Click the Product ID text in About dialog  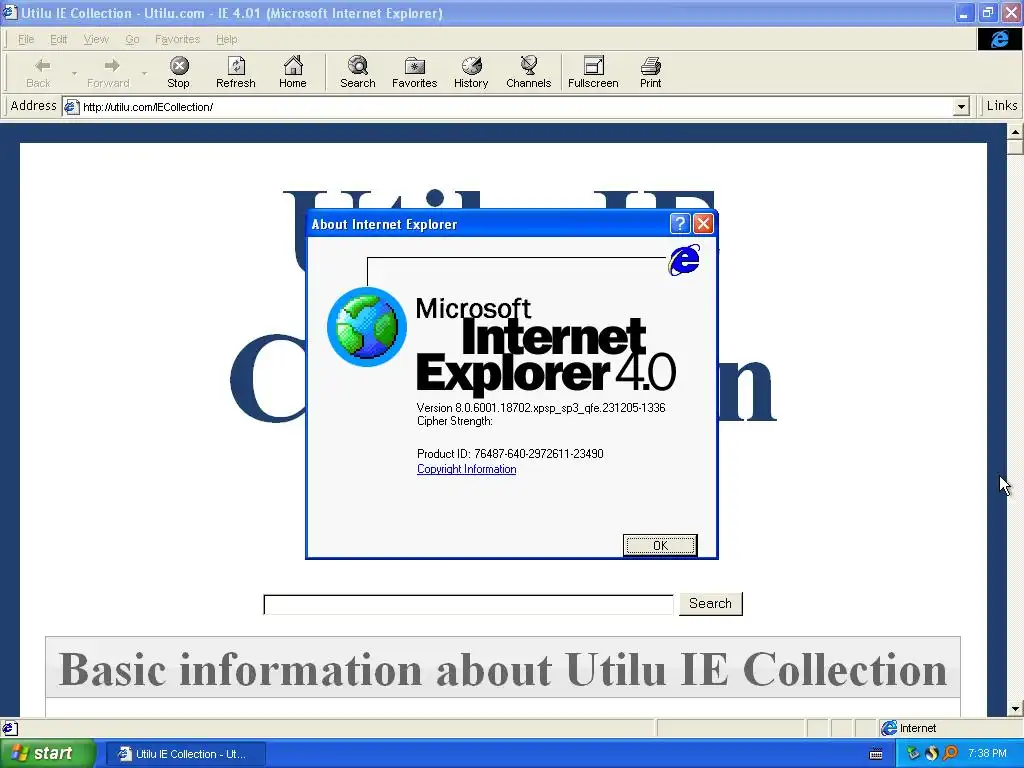pyautogui.click(x=510, y=454)
